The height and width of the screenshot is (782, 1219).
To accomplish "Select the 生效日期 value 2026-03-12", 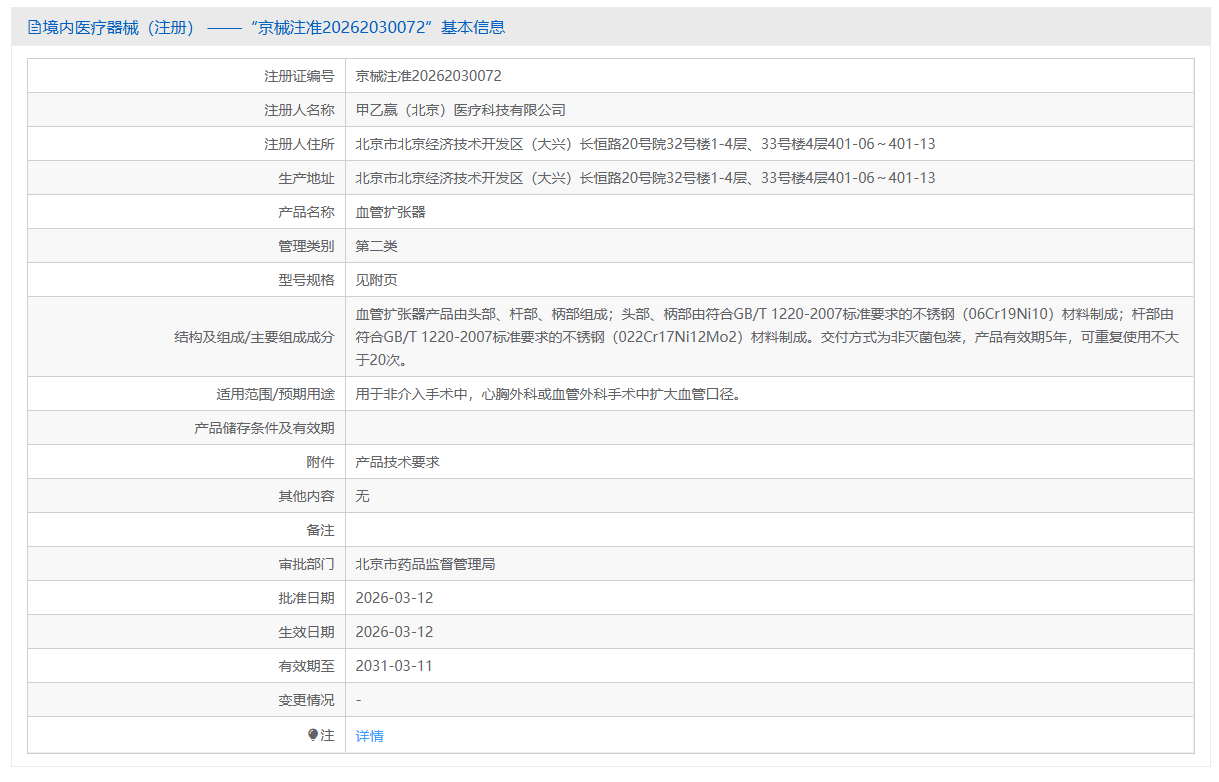I will point(394,632).
